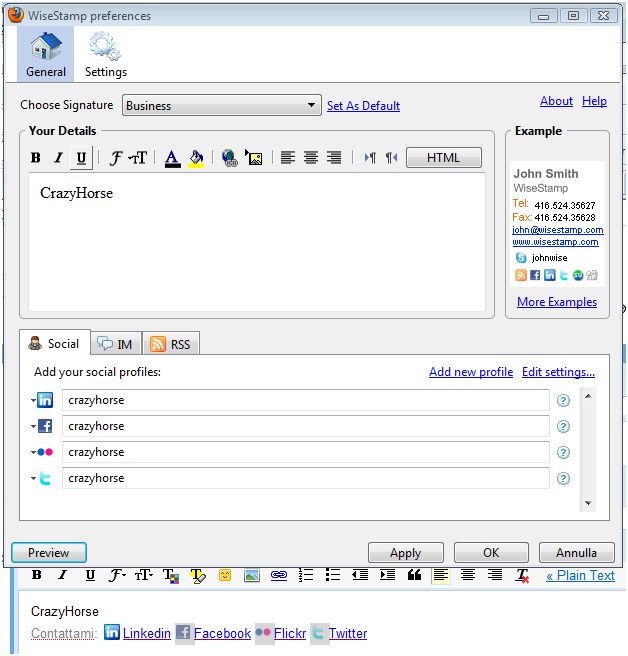The height and width of the screenshot is (656, 628).
Task: Expand the Flickr profile type dropdown arrow
Action: (33, 453)
